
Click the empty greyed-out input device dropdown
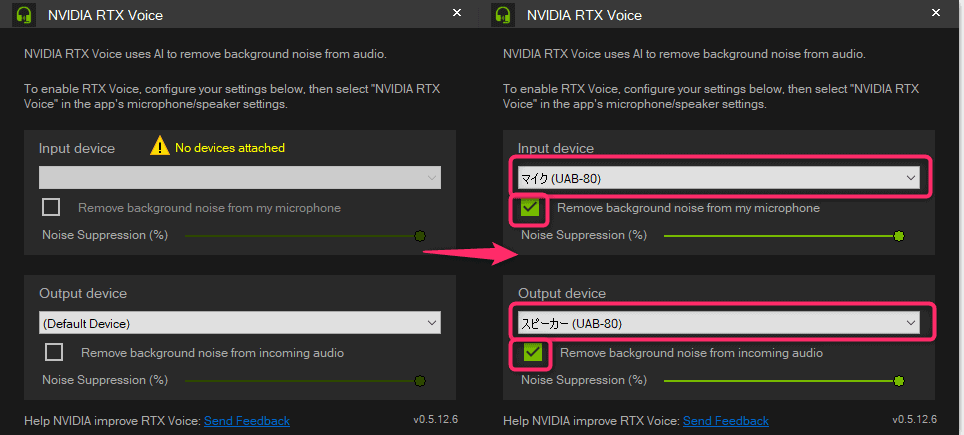click(x=240, y=178)
